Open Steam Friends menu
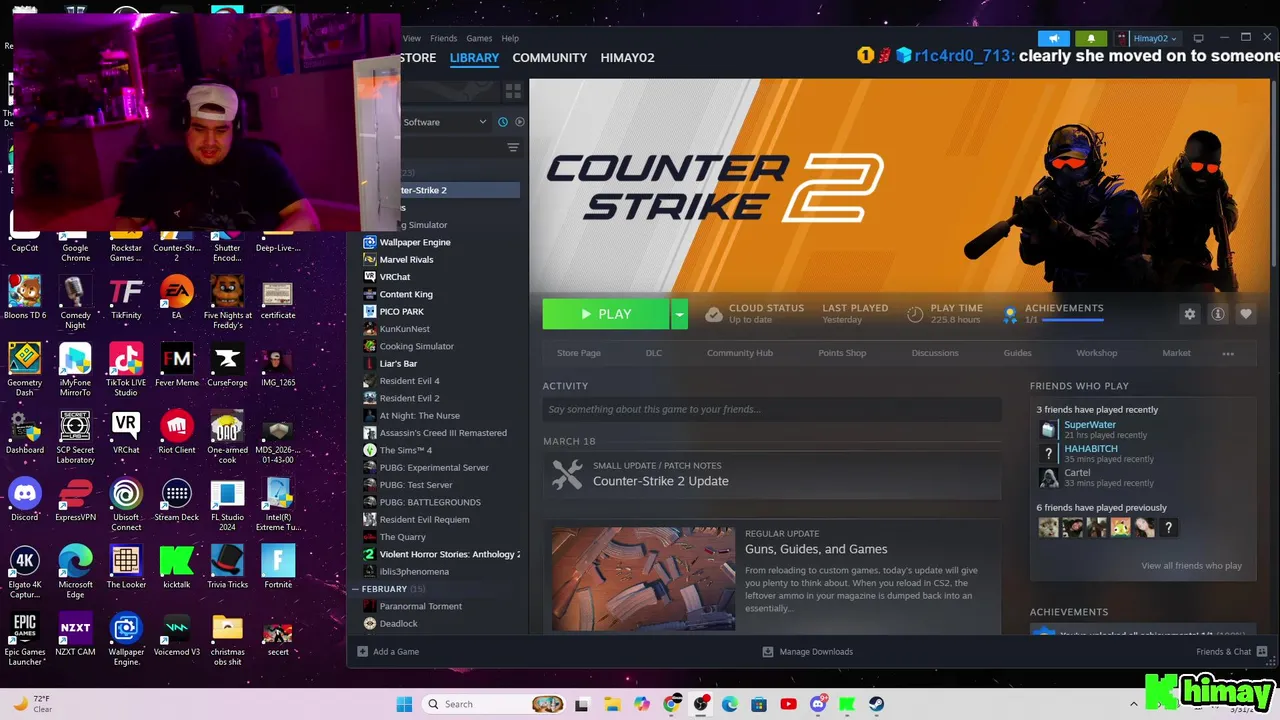 point(443,38)
